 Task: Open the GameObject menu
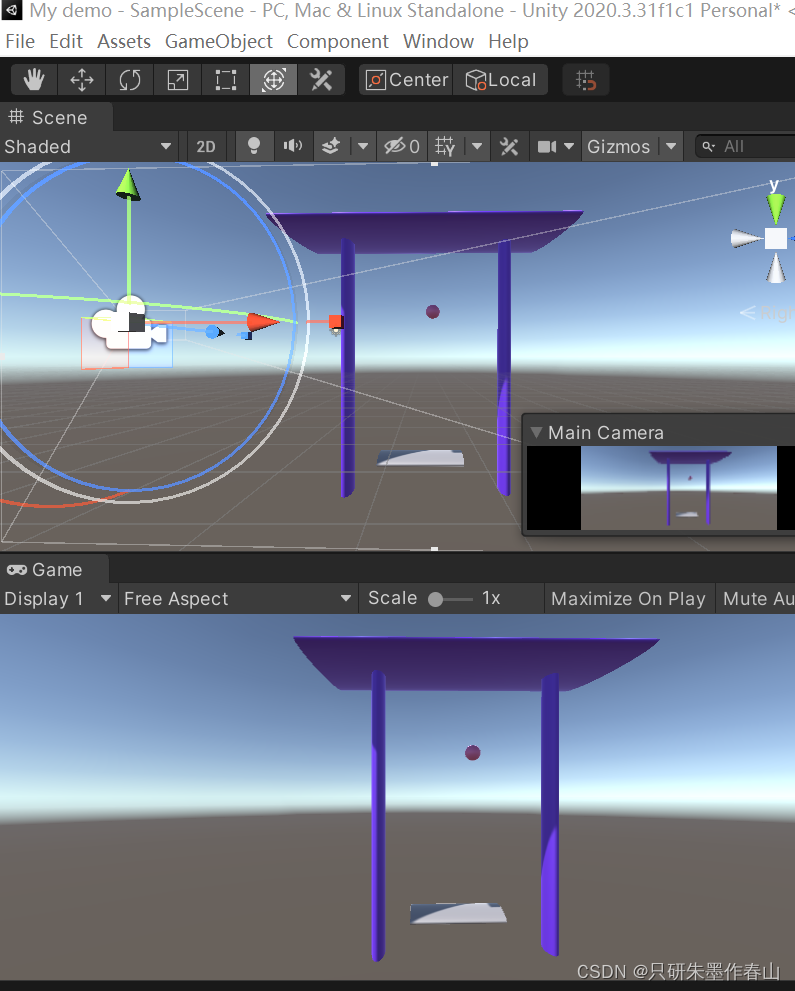click(219, 42)
